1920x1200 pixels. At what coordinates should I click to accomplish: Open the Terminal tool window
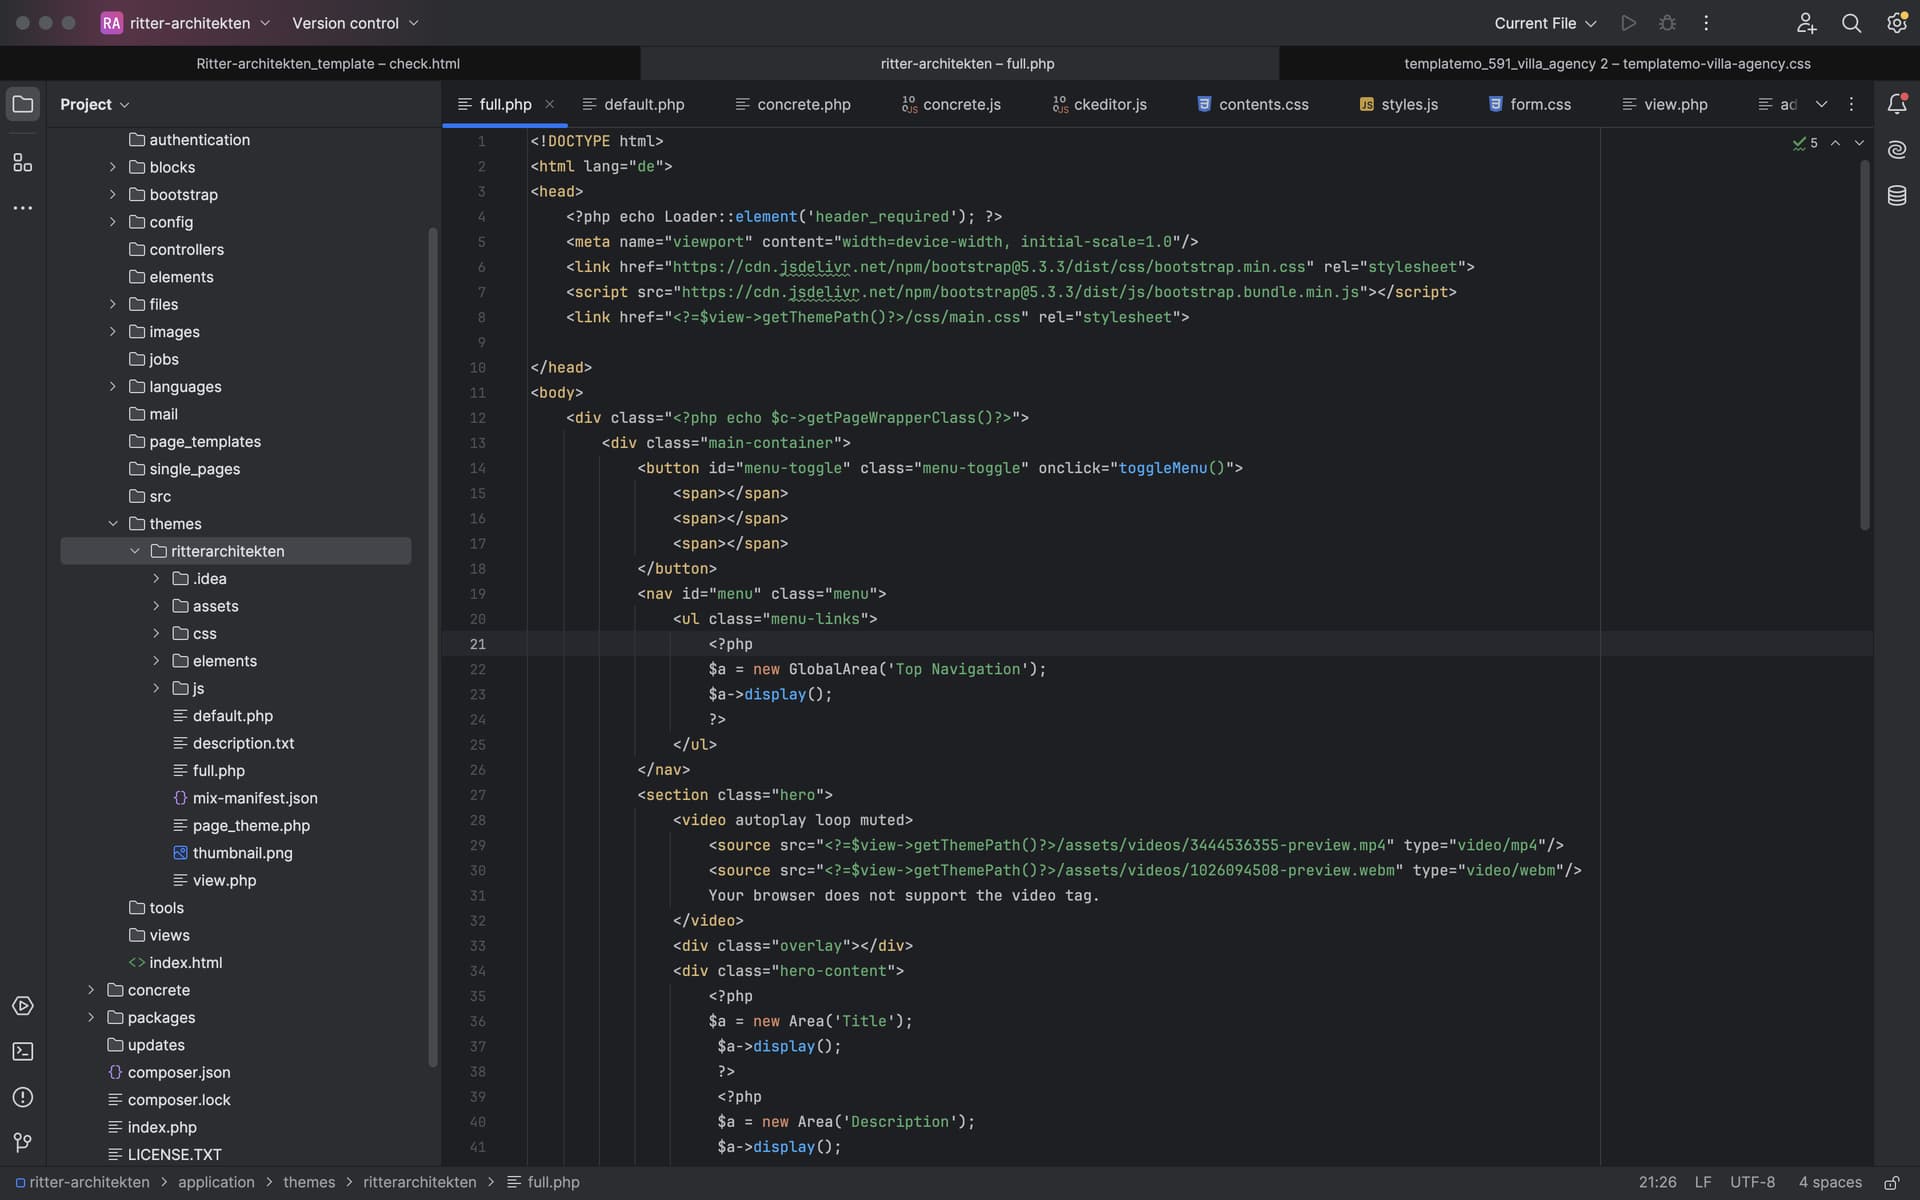coord(22,1052)
